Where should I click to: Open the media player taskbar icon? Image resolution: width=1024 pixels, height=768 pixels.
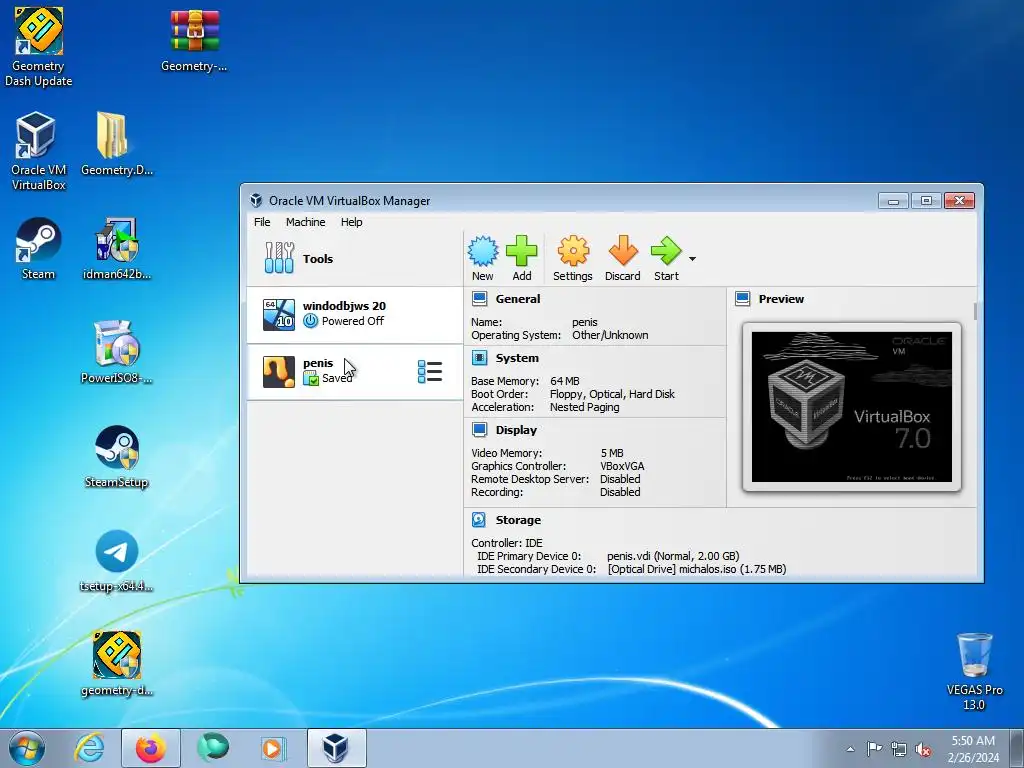pyautogui.click(x=272, y=748)
